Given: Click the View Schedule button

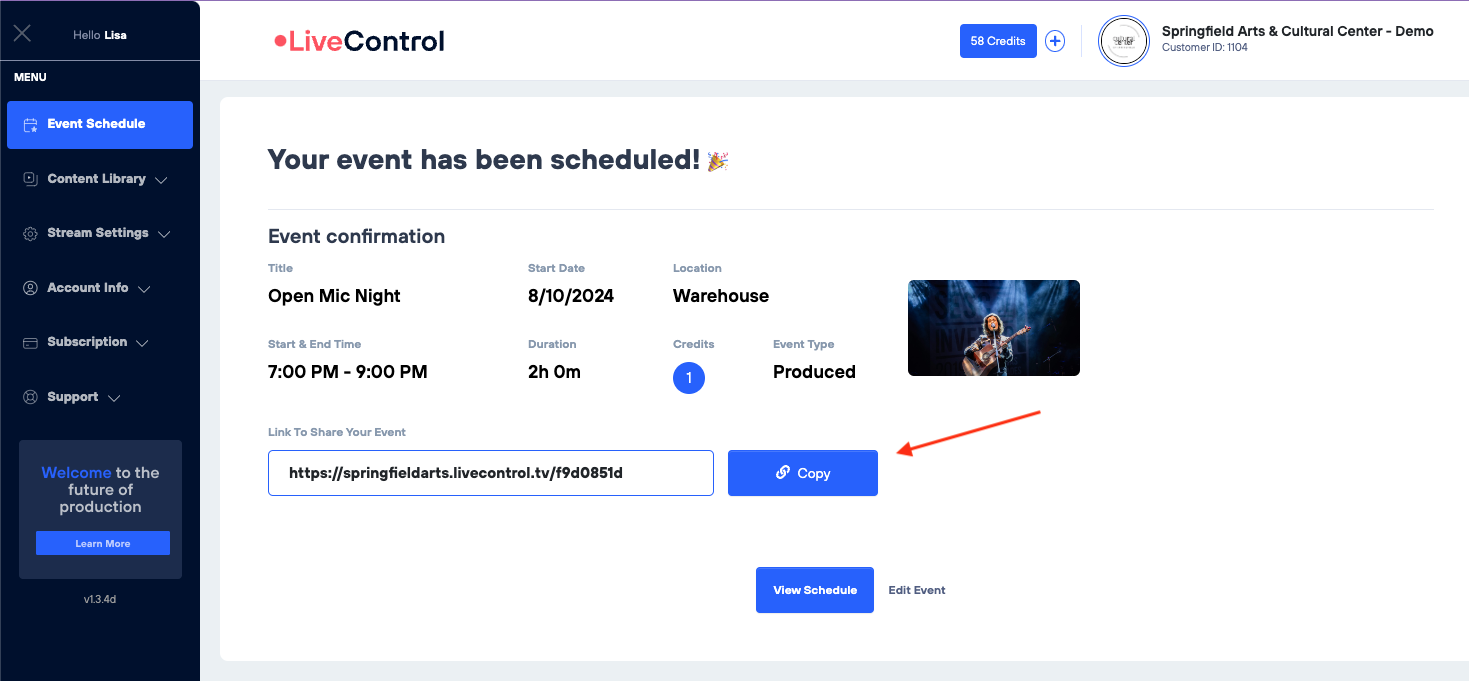Looking at the screenshot, I should click(814, 590).
